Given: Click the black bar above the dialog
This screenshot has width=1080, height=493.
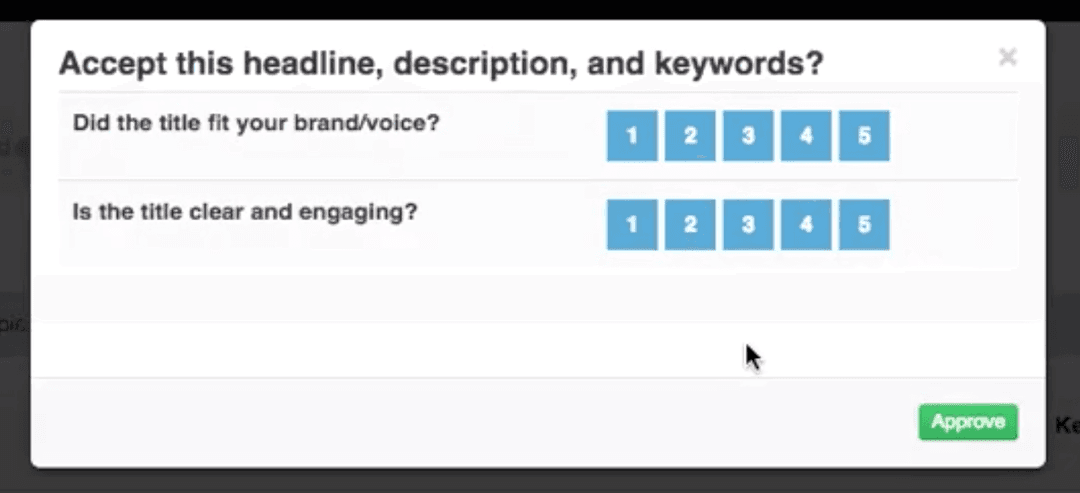Looking at the screenshot, I should coord(540,9).
